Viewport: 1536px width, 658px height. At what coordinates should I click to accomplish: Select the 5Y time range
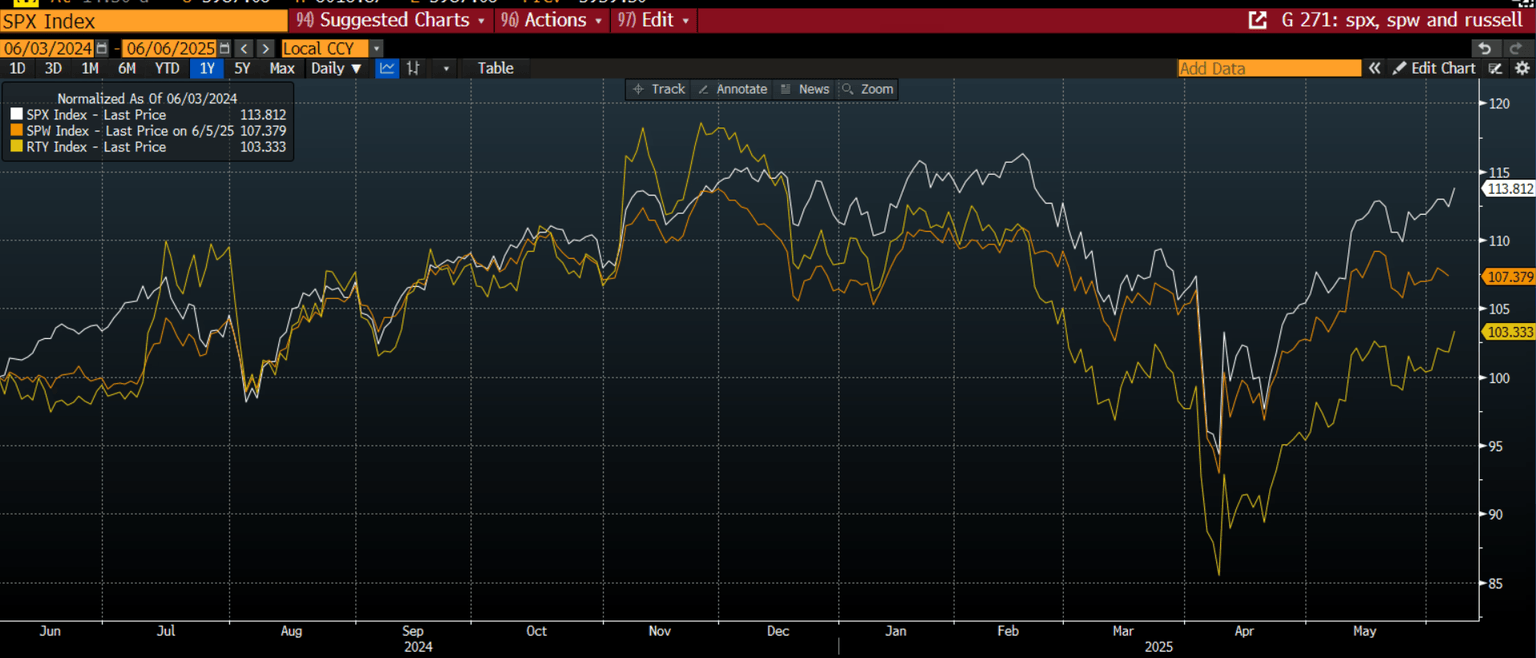[x=242, y=68]
